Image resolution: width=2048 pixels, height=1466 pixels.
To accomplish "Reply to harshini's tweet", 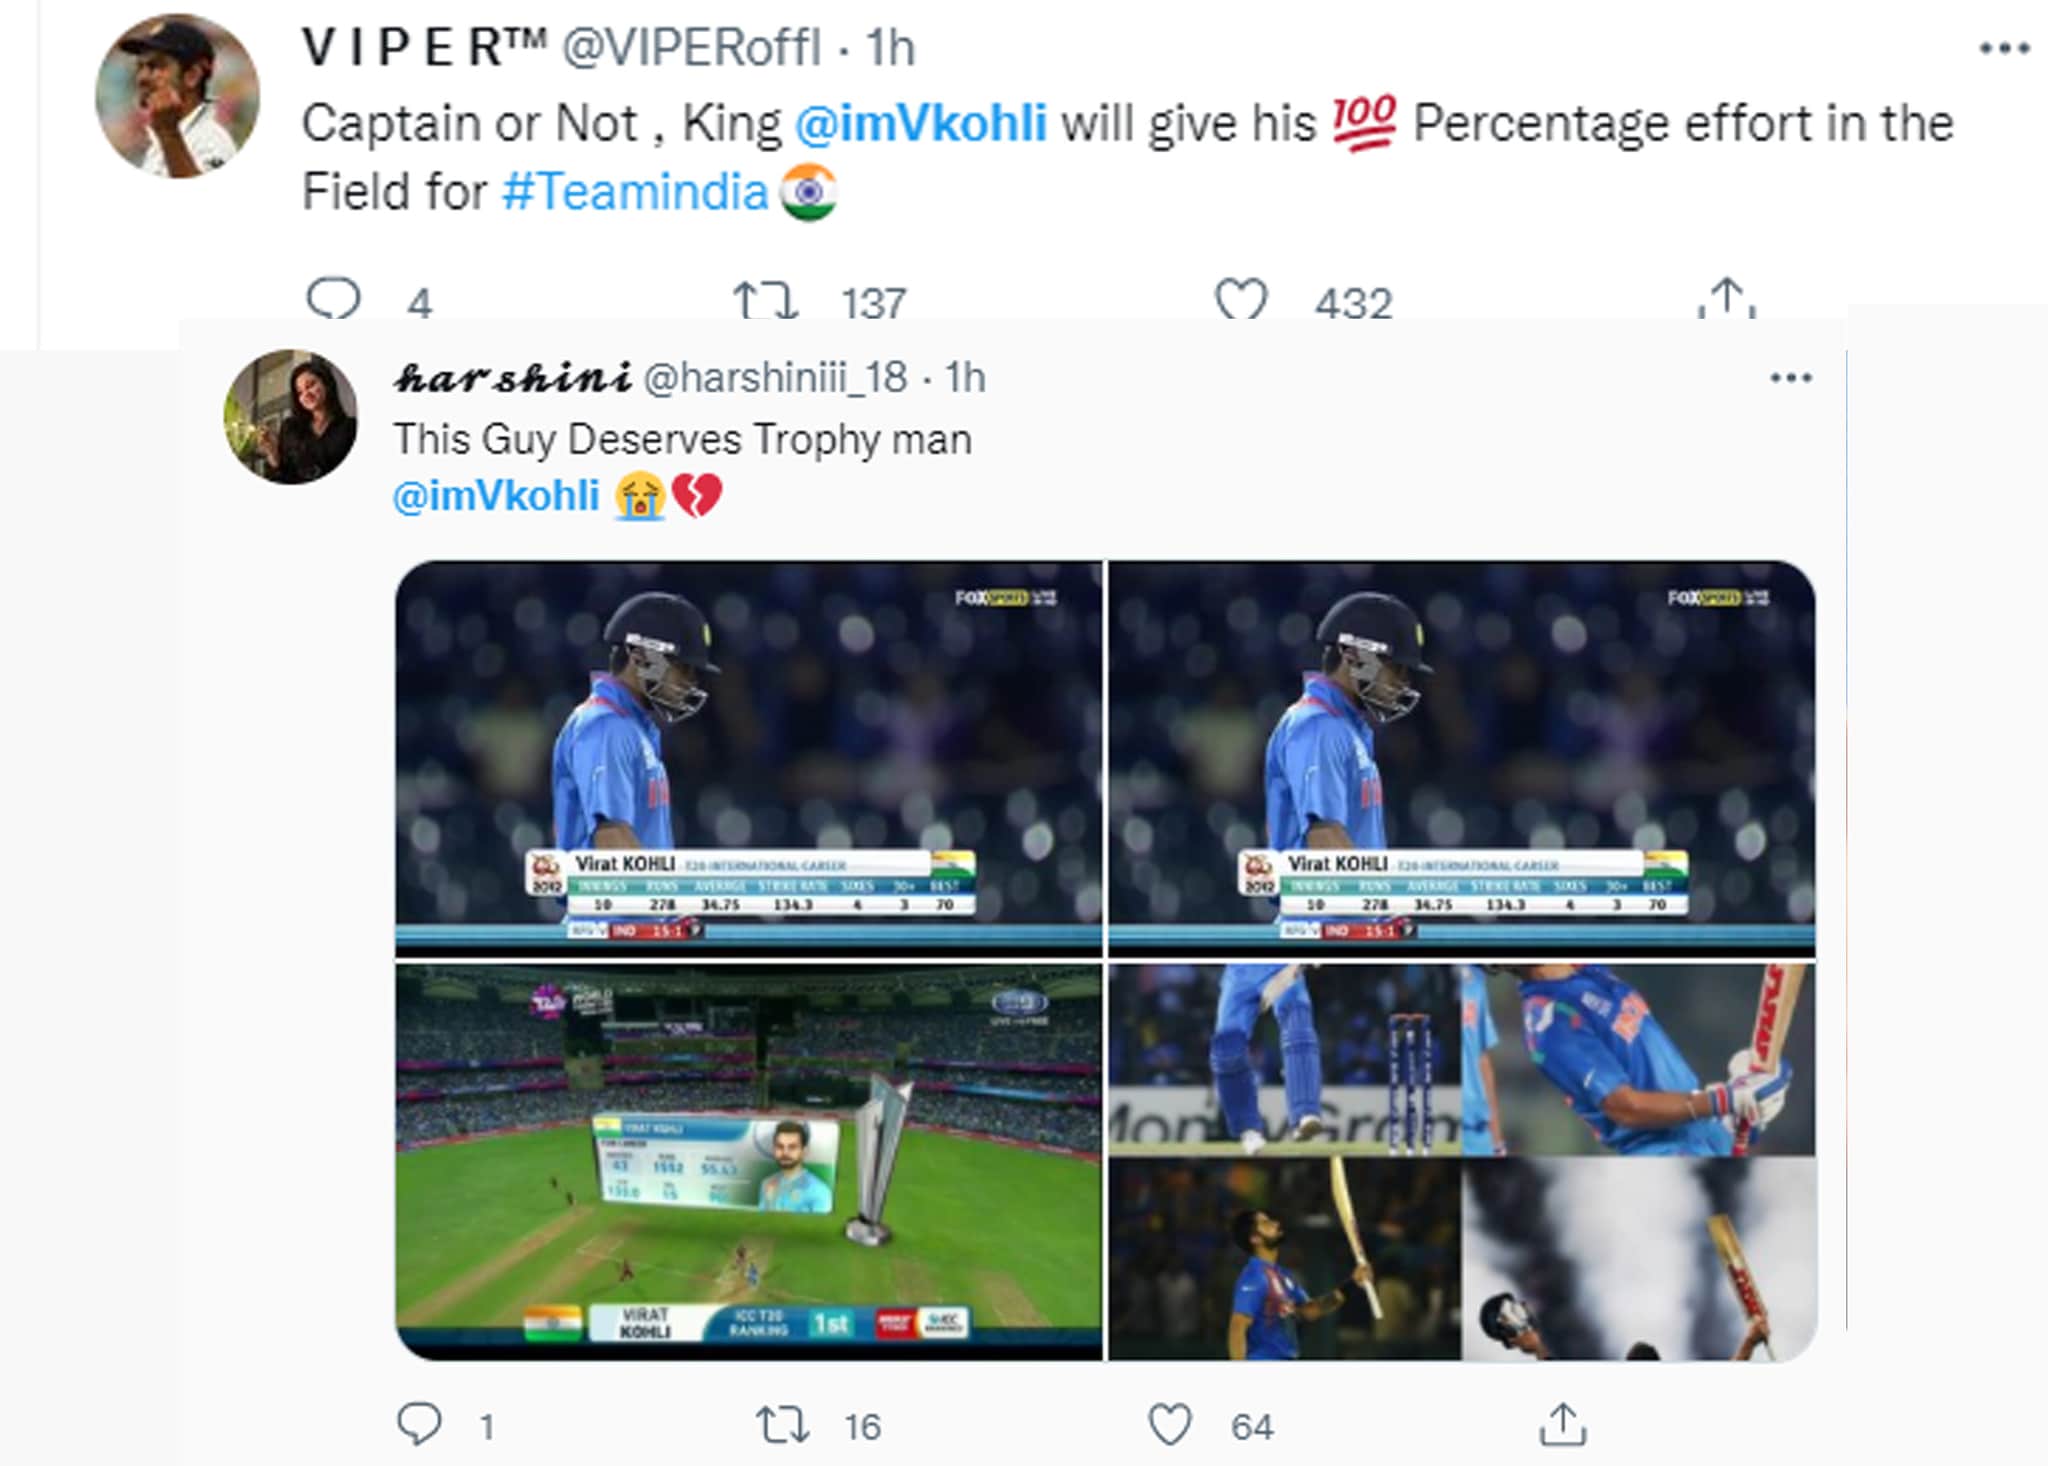I will (x=419, y=1424).
